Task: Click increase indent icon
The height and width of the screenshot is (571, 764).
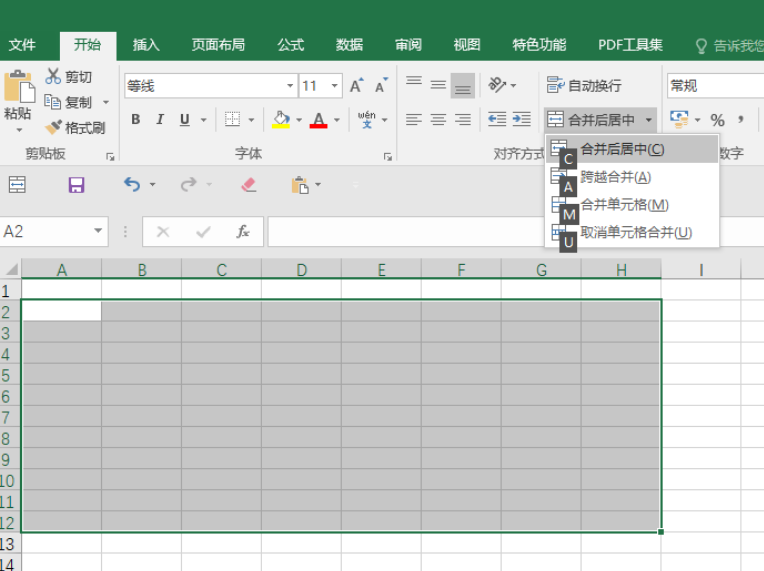Action: (521, 119)
